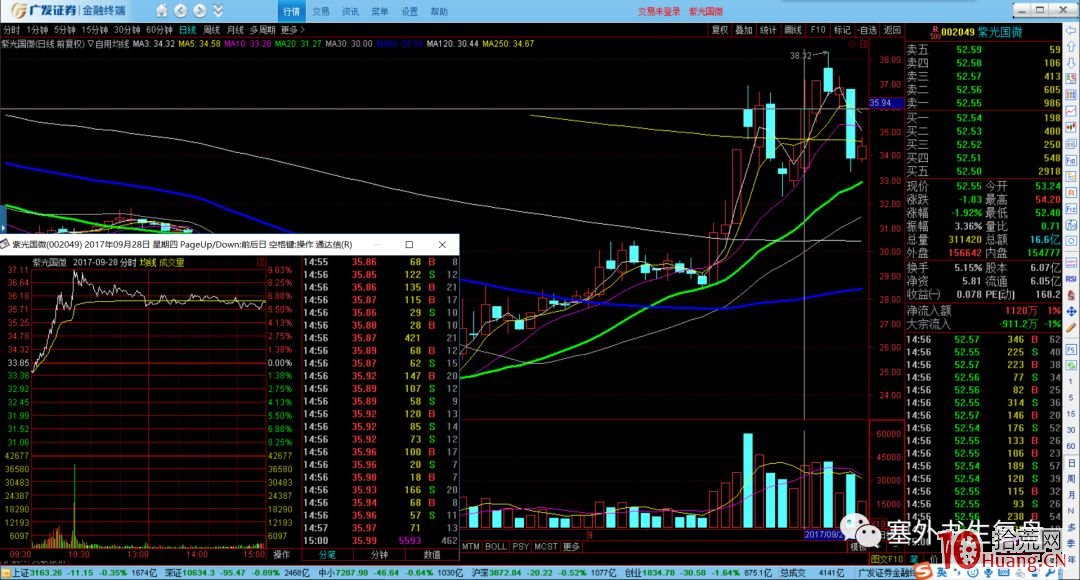Open 更多 indicators in bottom tab bar
Image resolution: width=1080 pixels, height=580 pixels.
(x=571, y=546)
